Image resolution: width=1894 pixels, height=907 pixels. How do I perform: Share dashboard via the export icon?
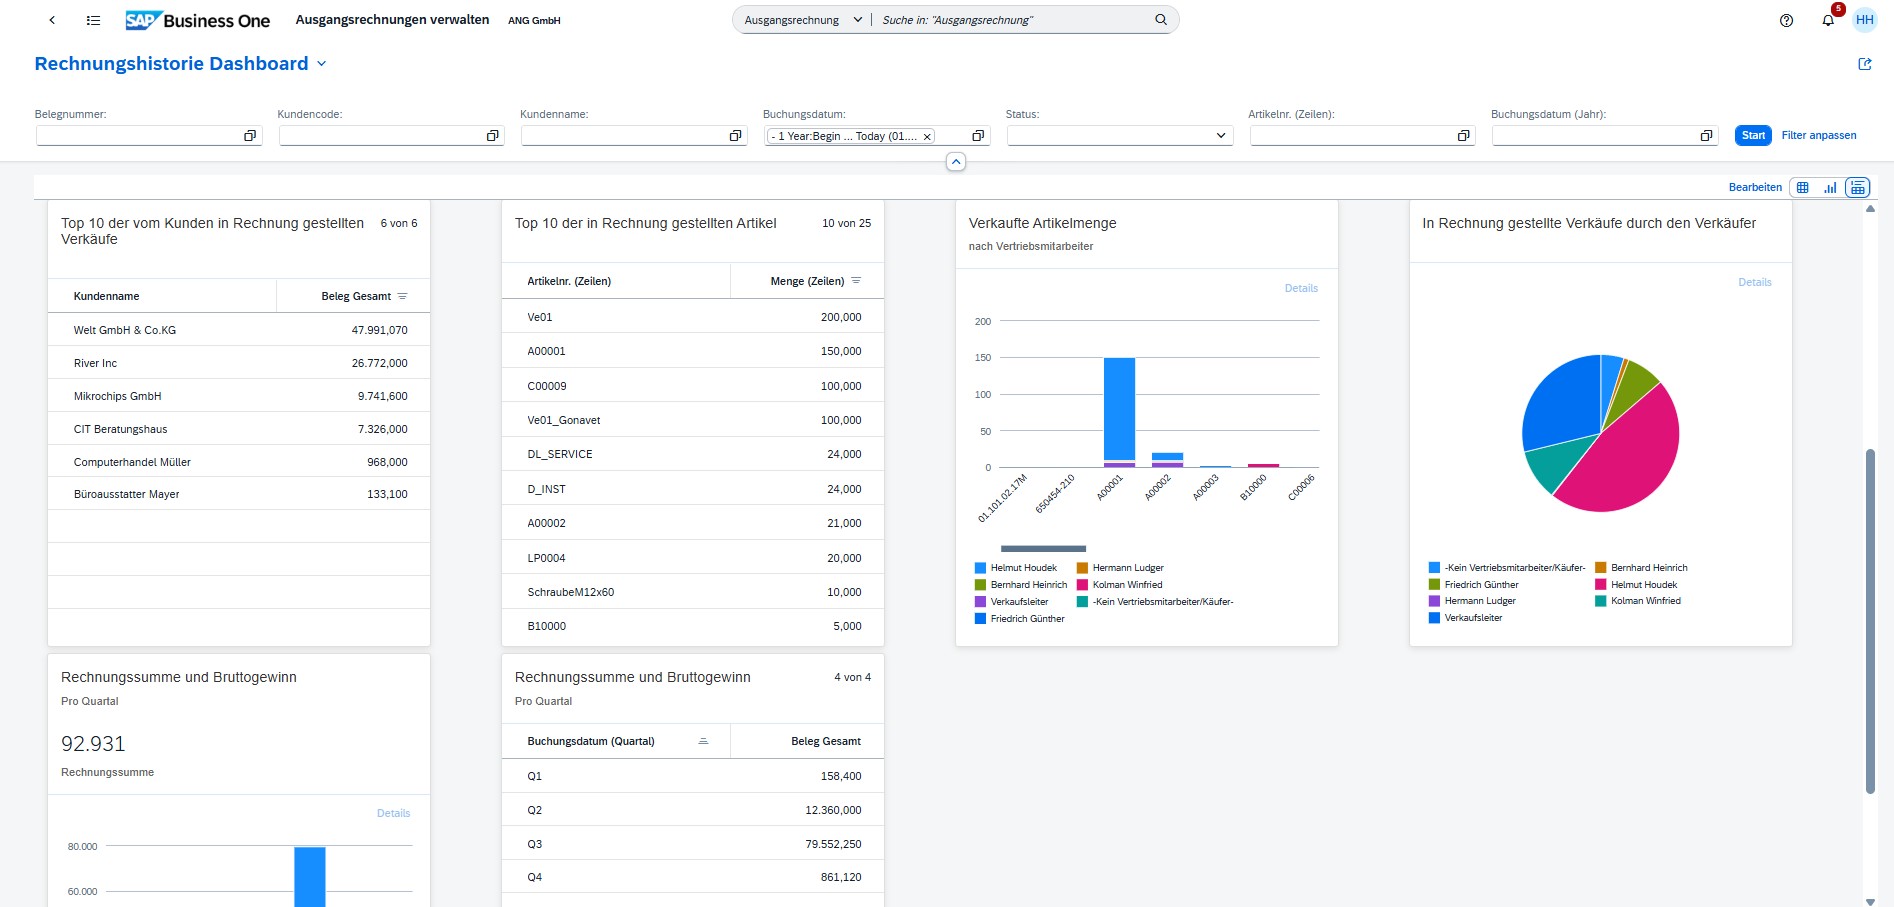tap(1865, 63)
